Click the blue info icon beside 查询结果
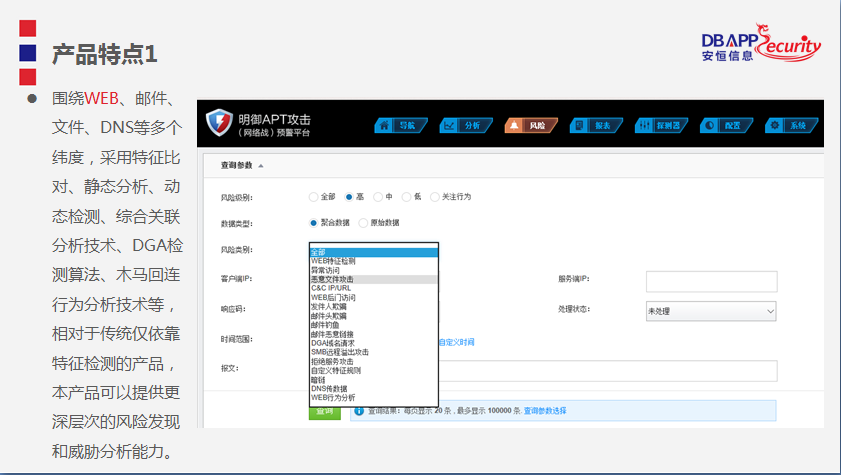This screenshot has height=475, width=841. 359,411
